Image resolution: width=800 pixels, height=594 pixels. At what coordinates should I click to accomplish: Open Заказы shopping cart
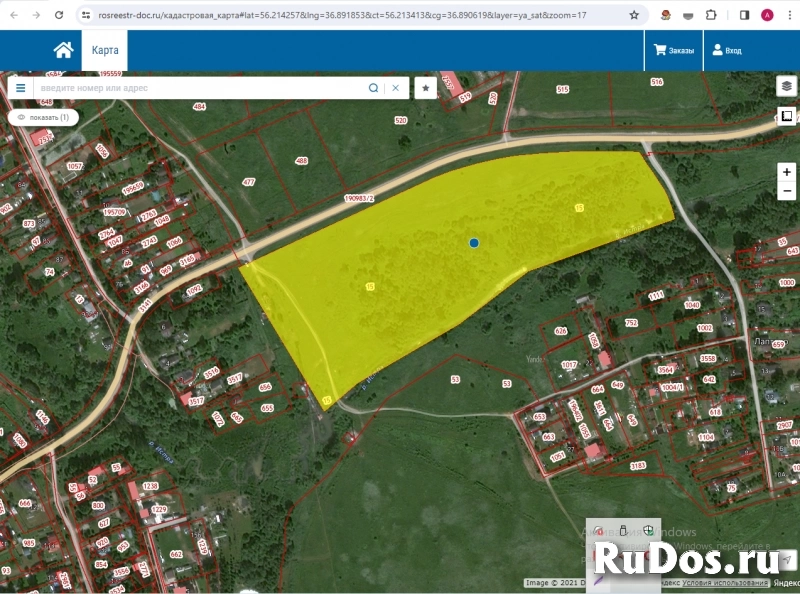point(673,50)
